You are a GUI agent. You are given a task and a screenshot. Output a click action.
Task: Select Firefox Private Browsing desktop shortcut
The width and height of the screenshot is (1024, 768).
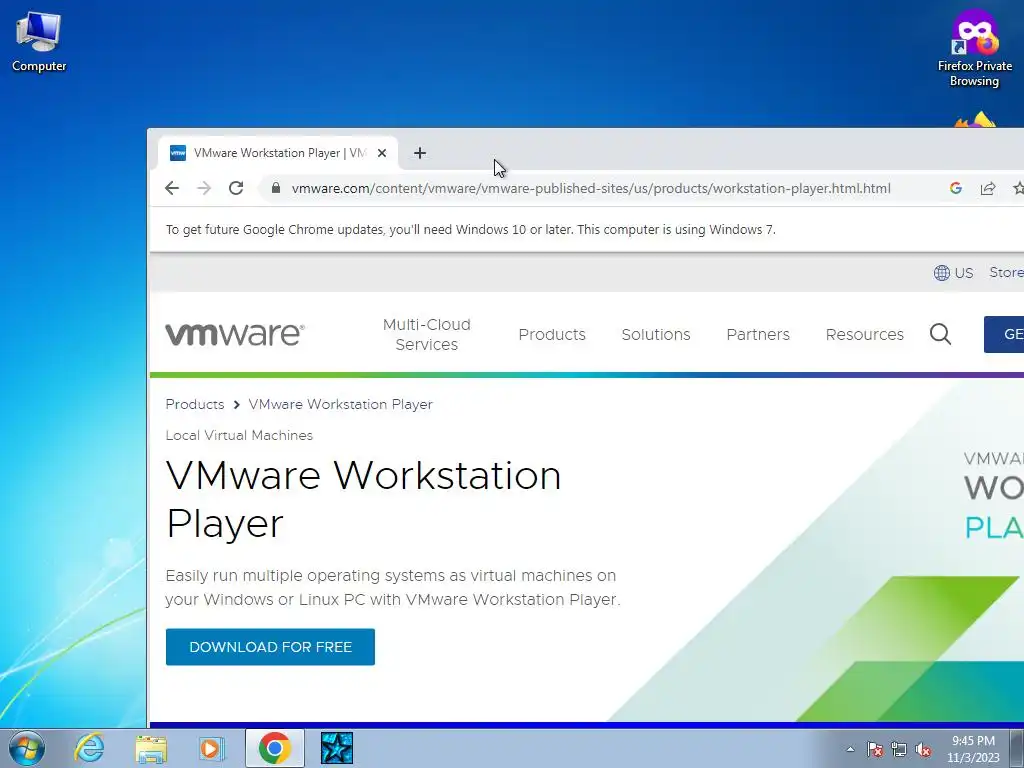[974, 49]
